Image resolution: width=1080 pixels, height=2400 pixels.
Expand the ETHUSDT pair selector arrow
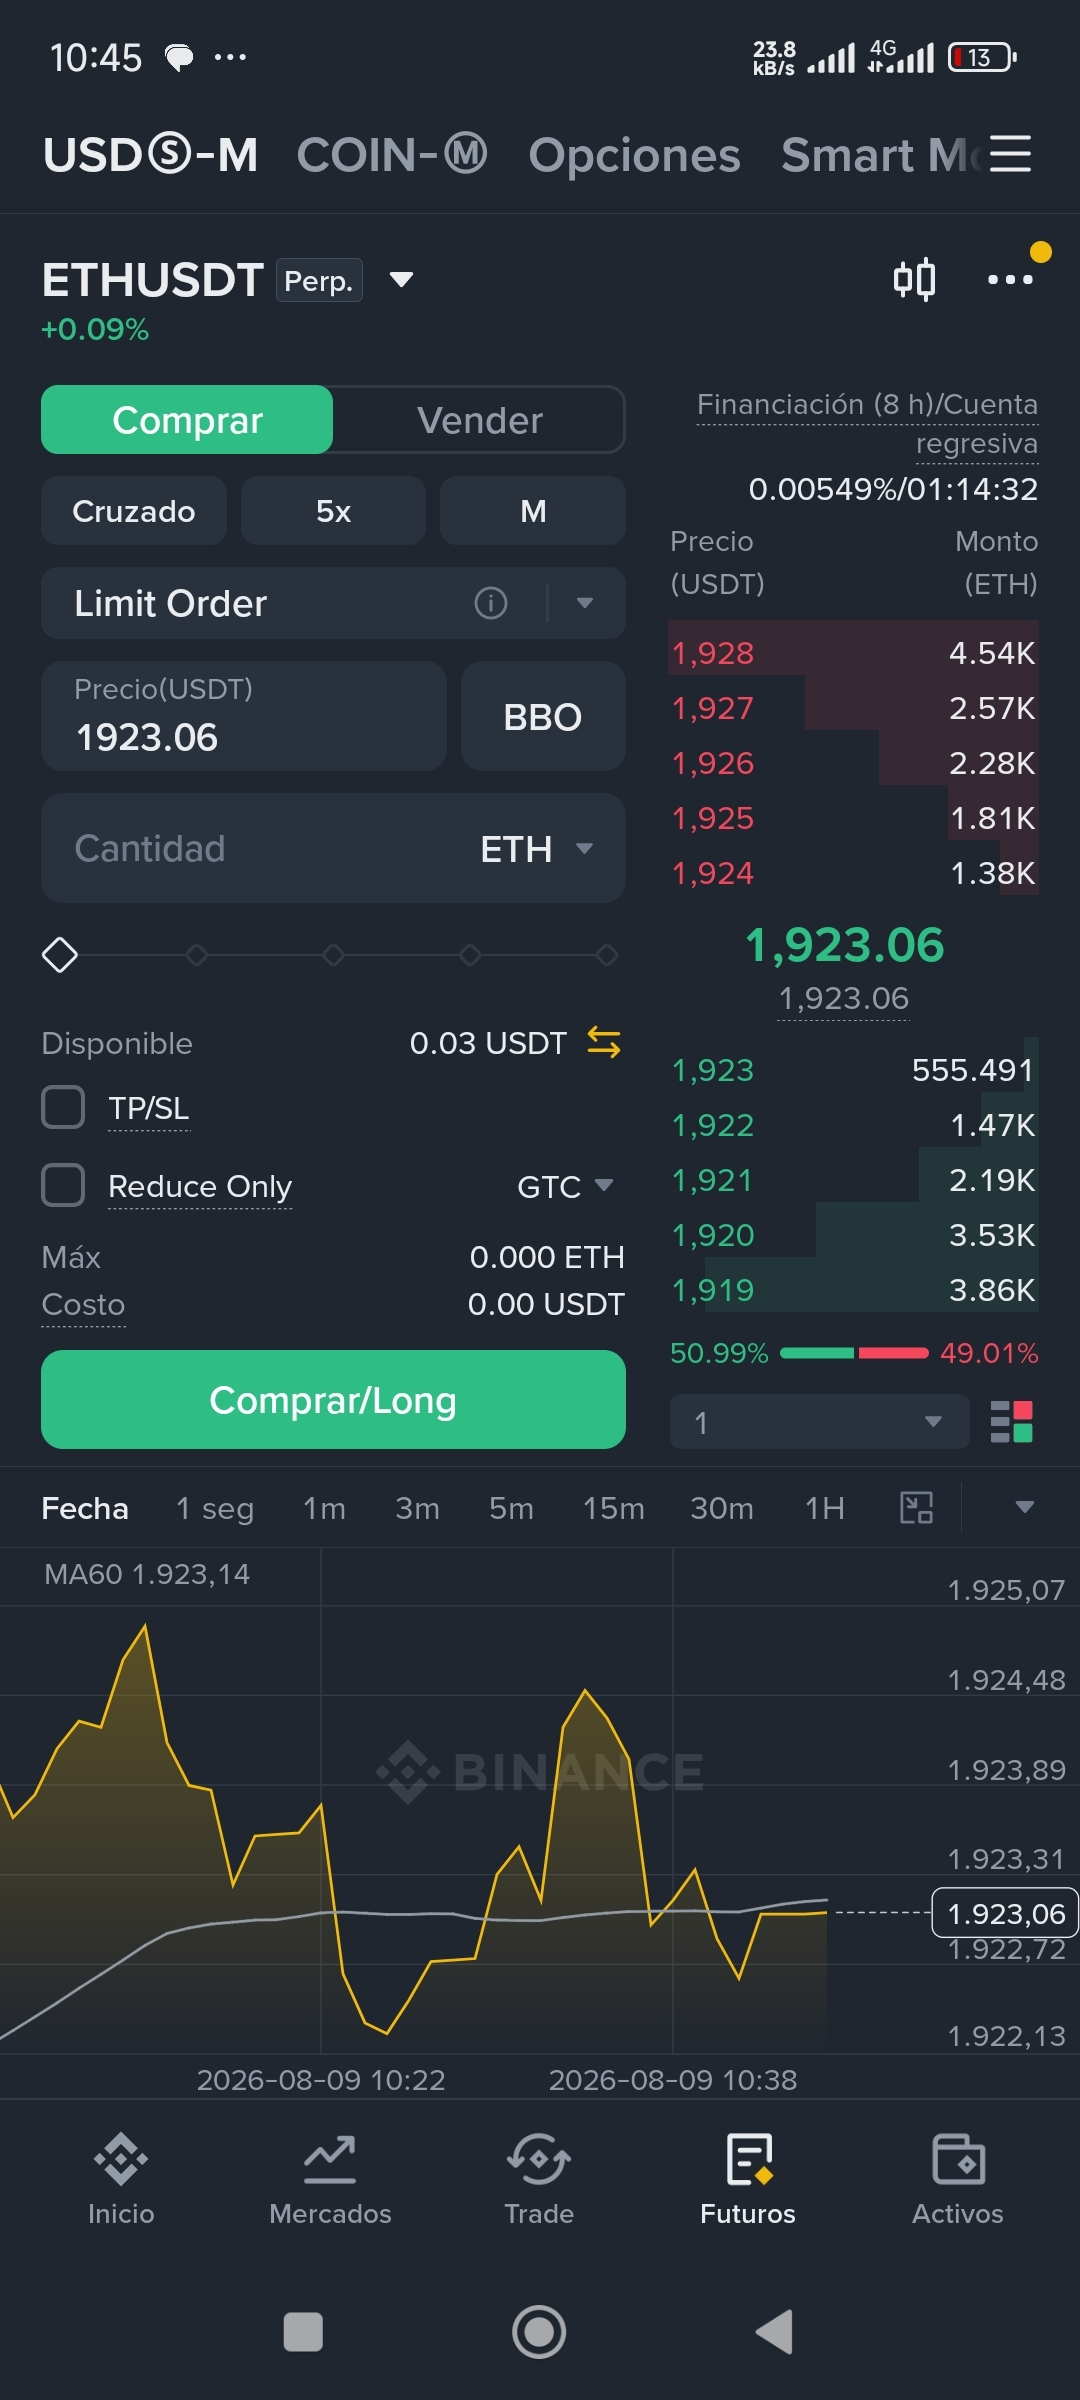click(x=401, y=279)
